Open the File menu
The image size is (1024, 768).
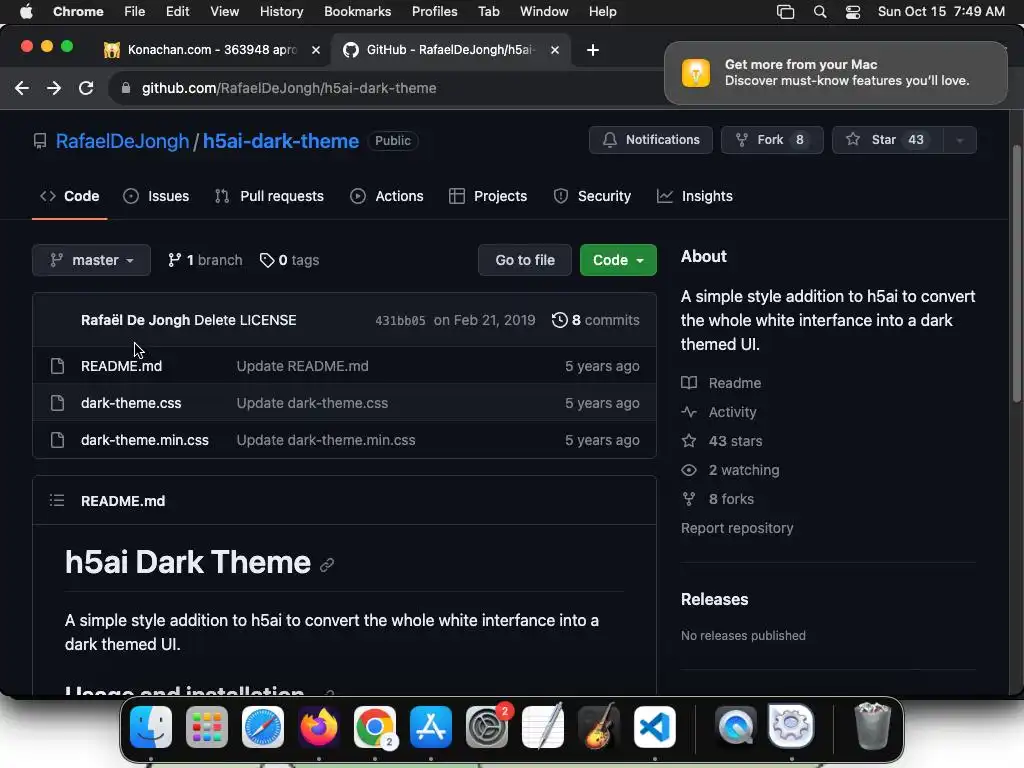click(135, 12)
